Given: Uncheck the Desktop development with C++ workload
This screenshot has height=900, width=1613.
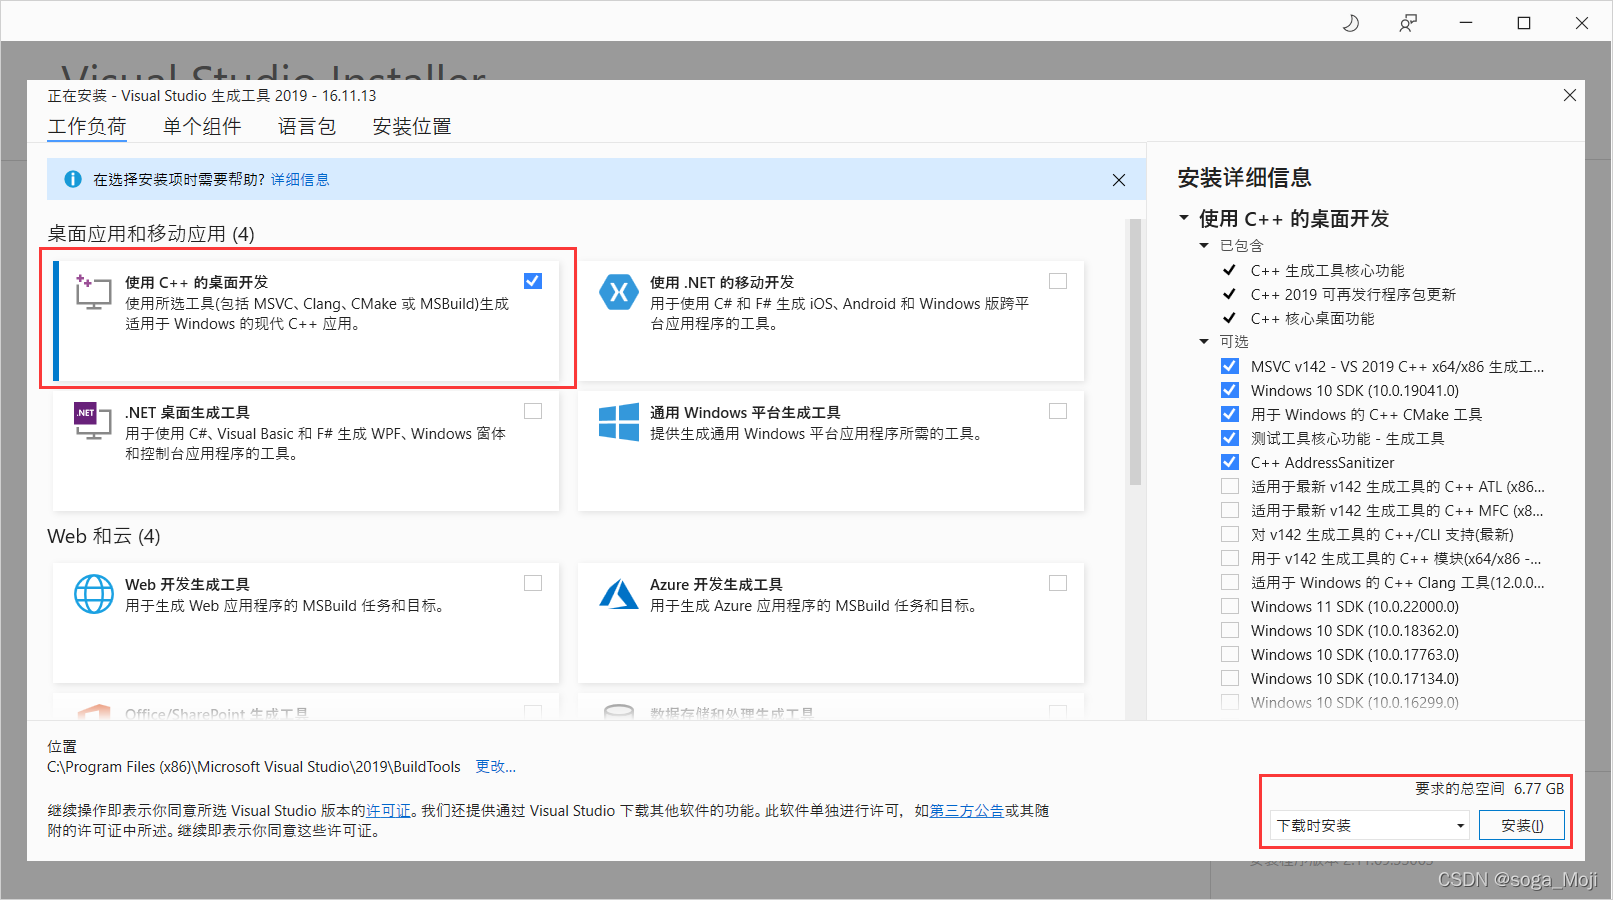Looking at the screenshot, I should [533, 281].
